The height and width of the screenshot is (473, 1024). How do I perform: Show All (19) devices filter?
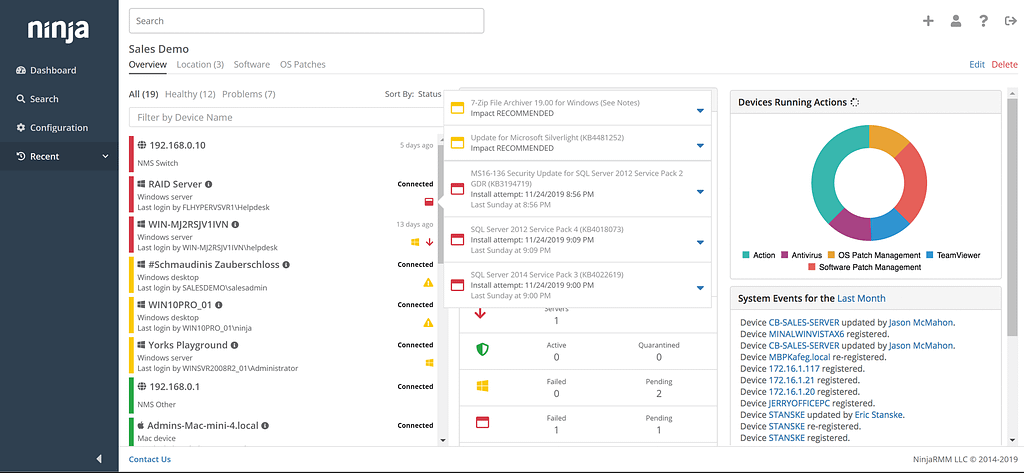coord(144,94)
